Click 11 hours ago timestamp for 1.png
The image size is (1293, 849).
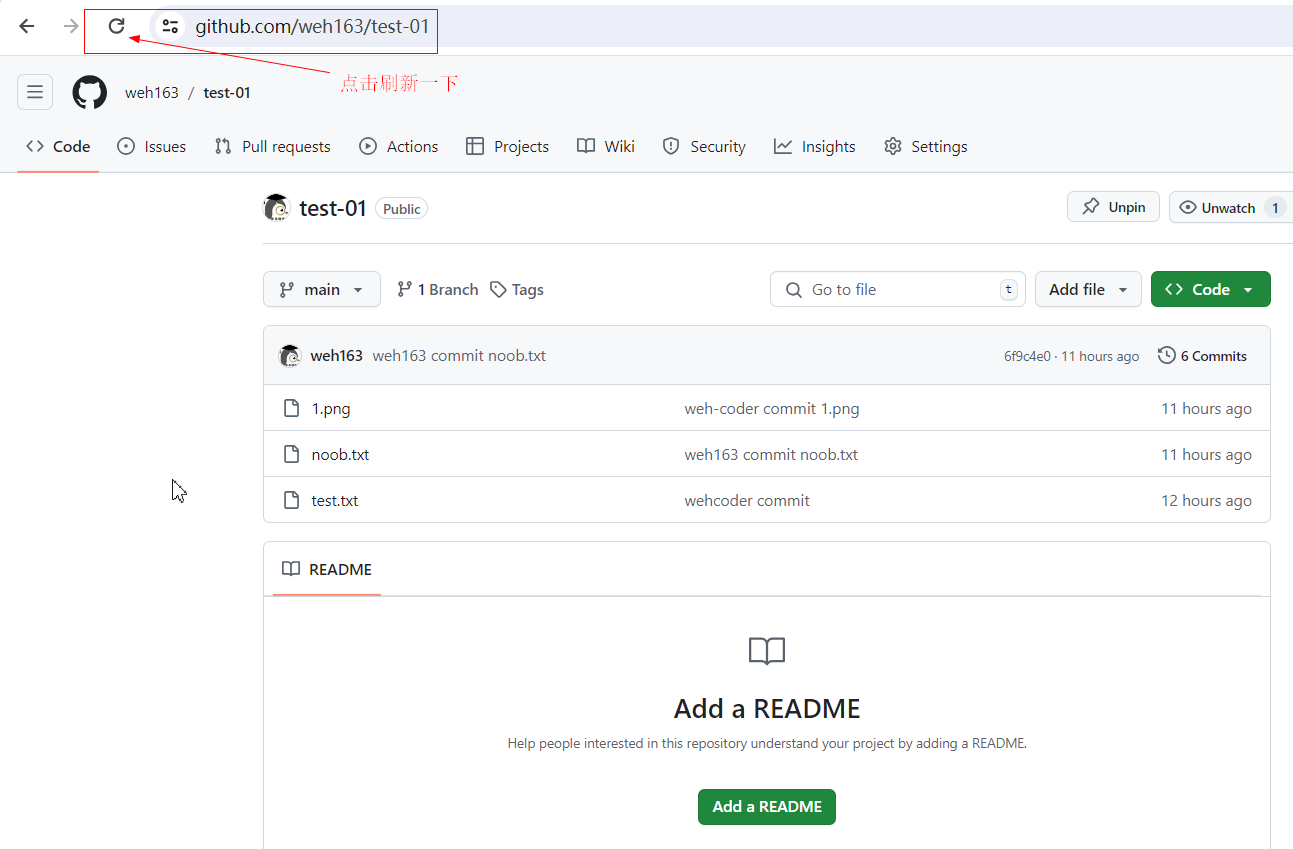pos(1206,408)
